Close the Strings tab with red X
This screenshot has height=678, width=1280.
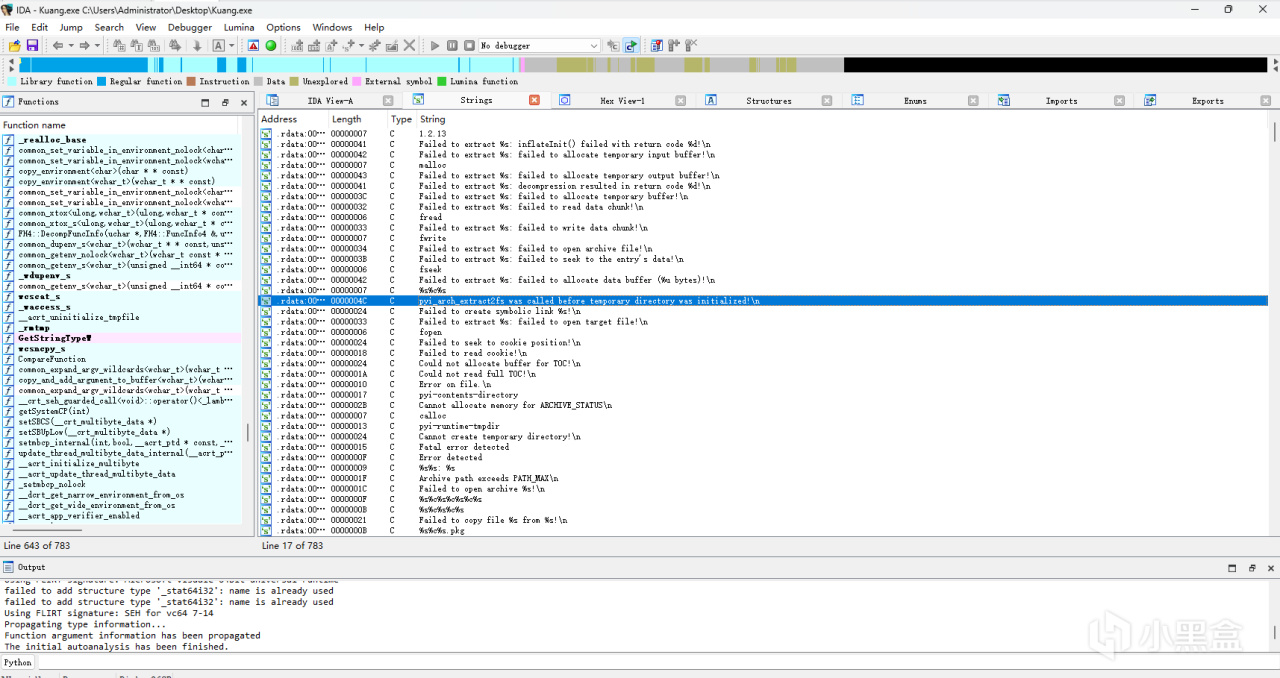(534, 100)
